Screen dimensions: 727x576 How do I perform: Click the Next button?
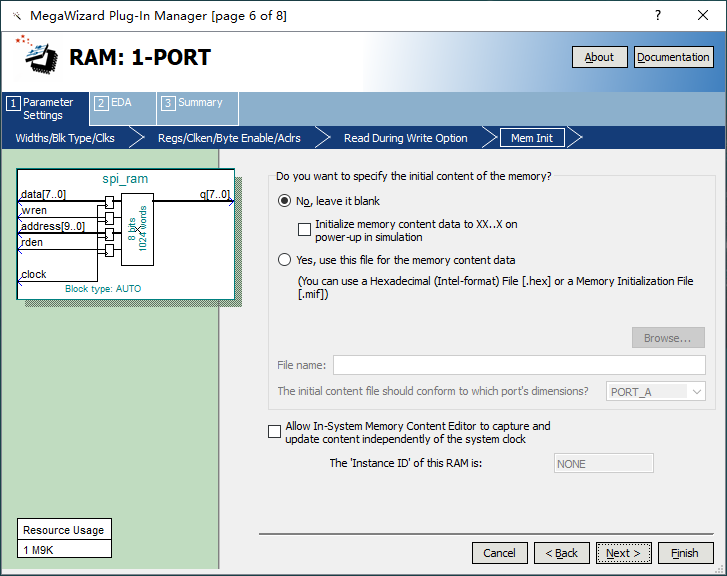(623, 553)
